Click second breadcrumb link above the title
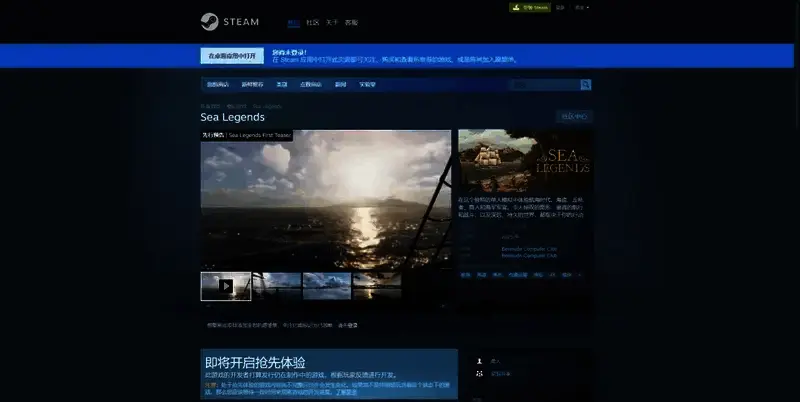 [x=237, y=107]
